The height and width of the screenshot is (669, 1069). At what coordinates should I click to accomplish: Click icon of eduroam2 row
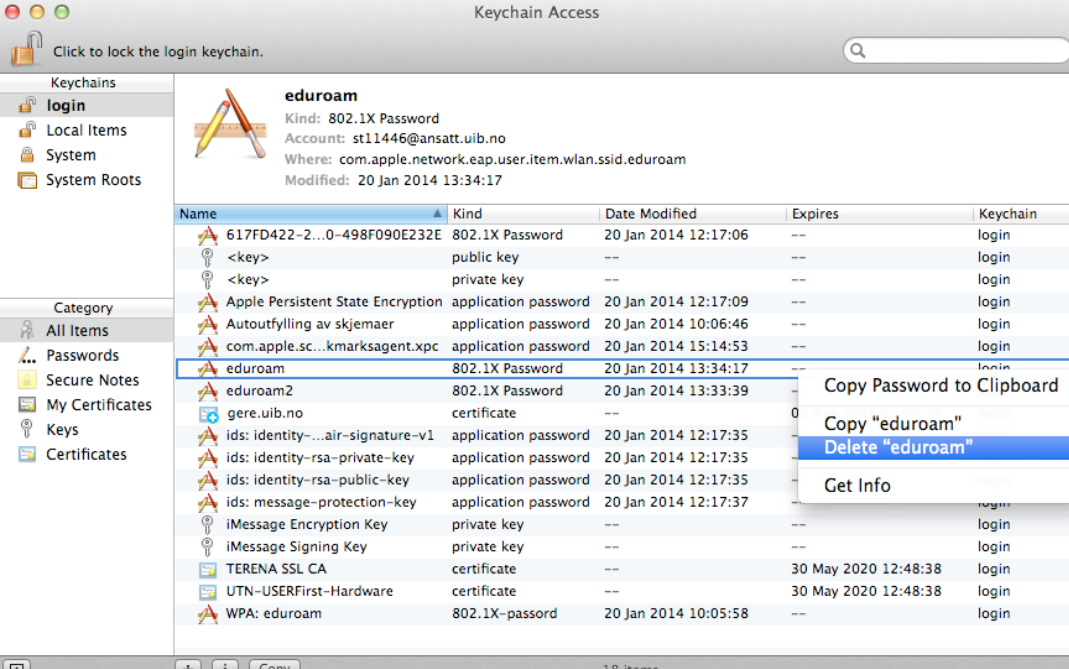pyautogui.click(x=207, y=391)
